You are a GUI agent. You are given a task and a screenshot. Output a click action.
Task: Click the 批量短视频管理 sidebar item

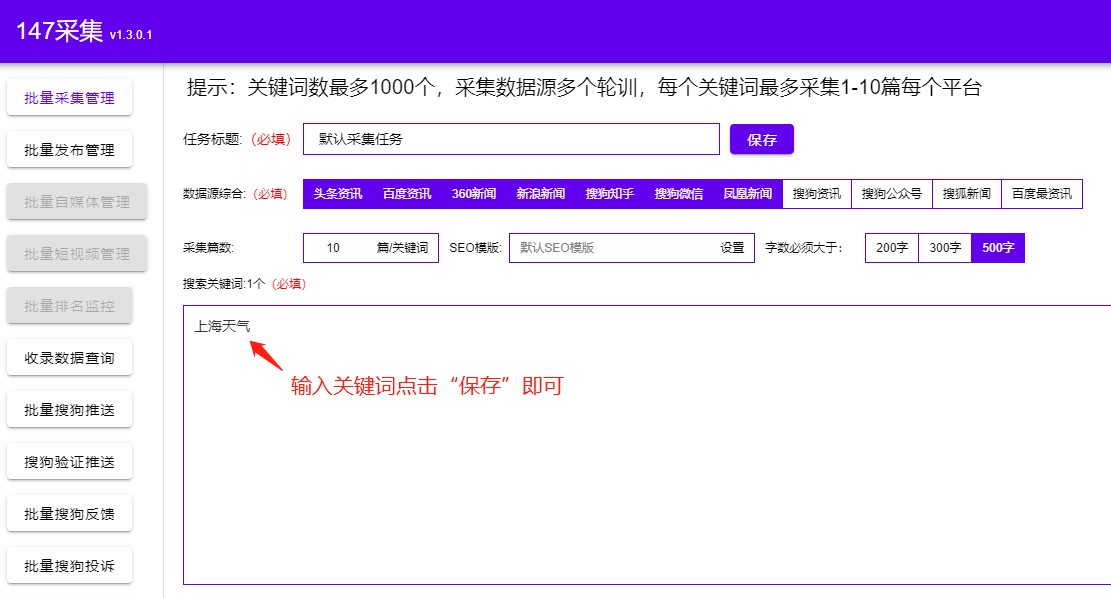[77, 254]
